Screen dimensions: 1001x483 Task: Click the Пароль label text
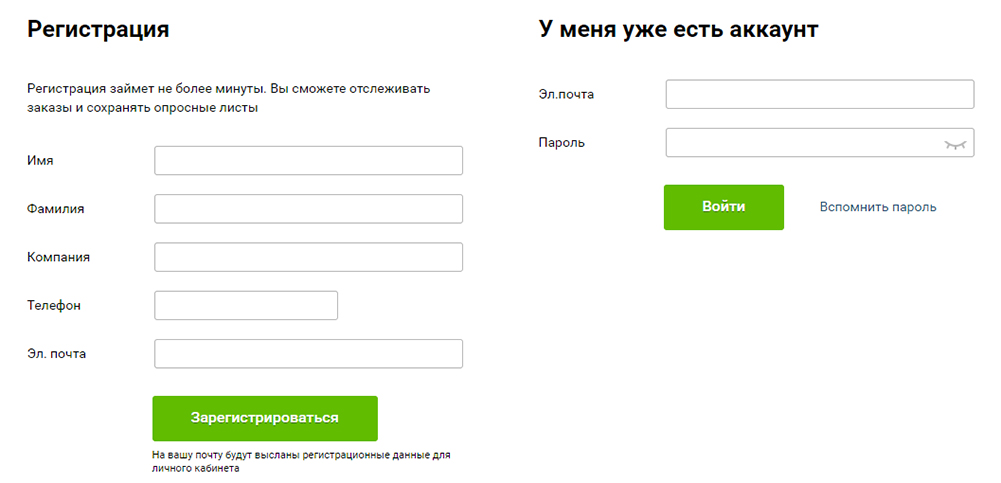coord(562,143)
